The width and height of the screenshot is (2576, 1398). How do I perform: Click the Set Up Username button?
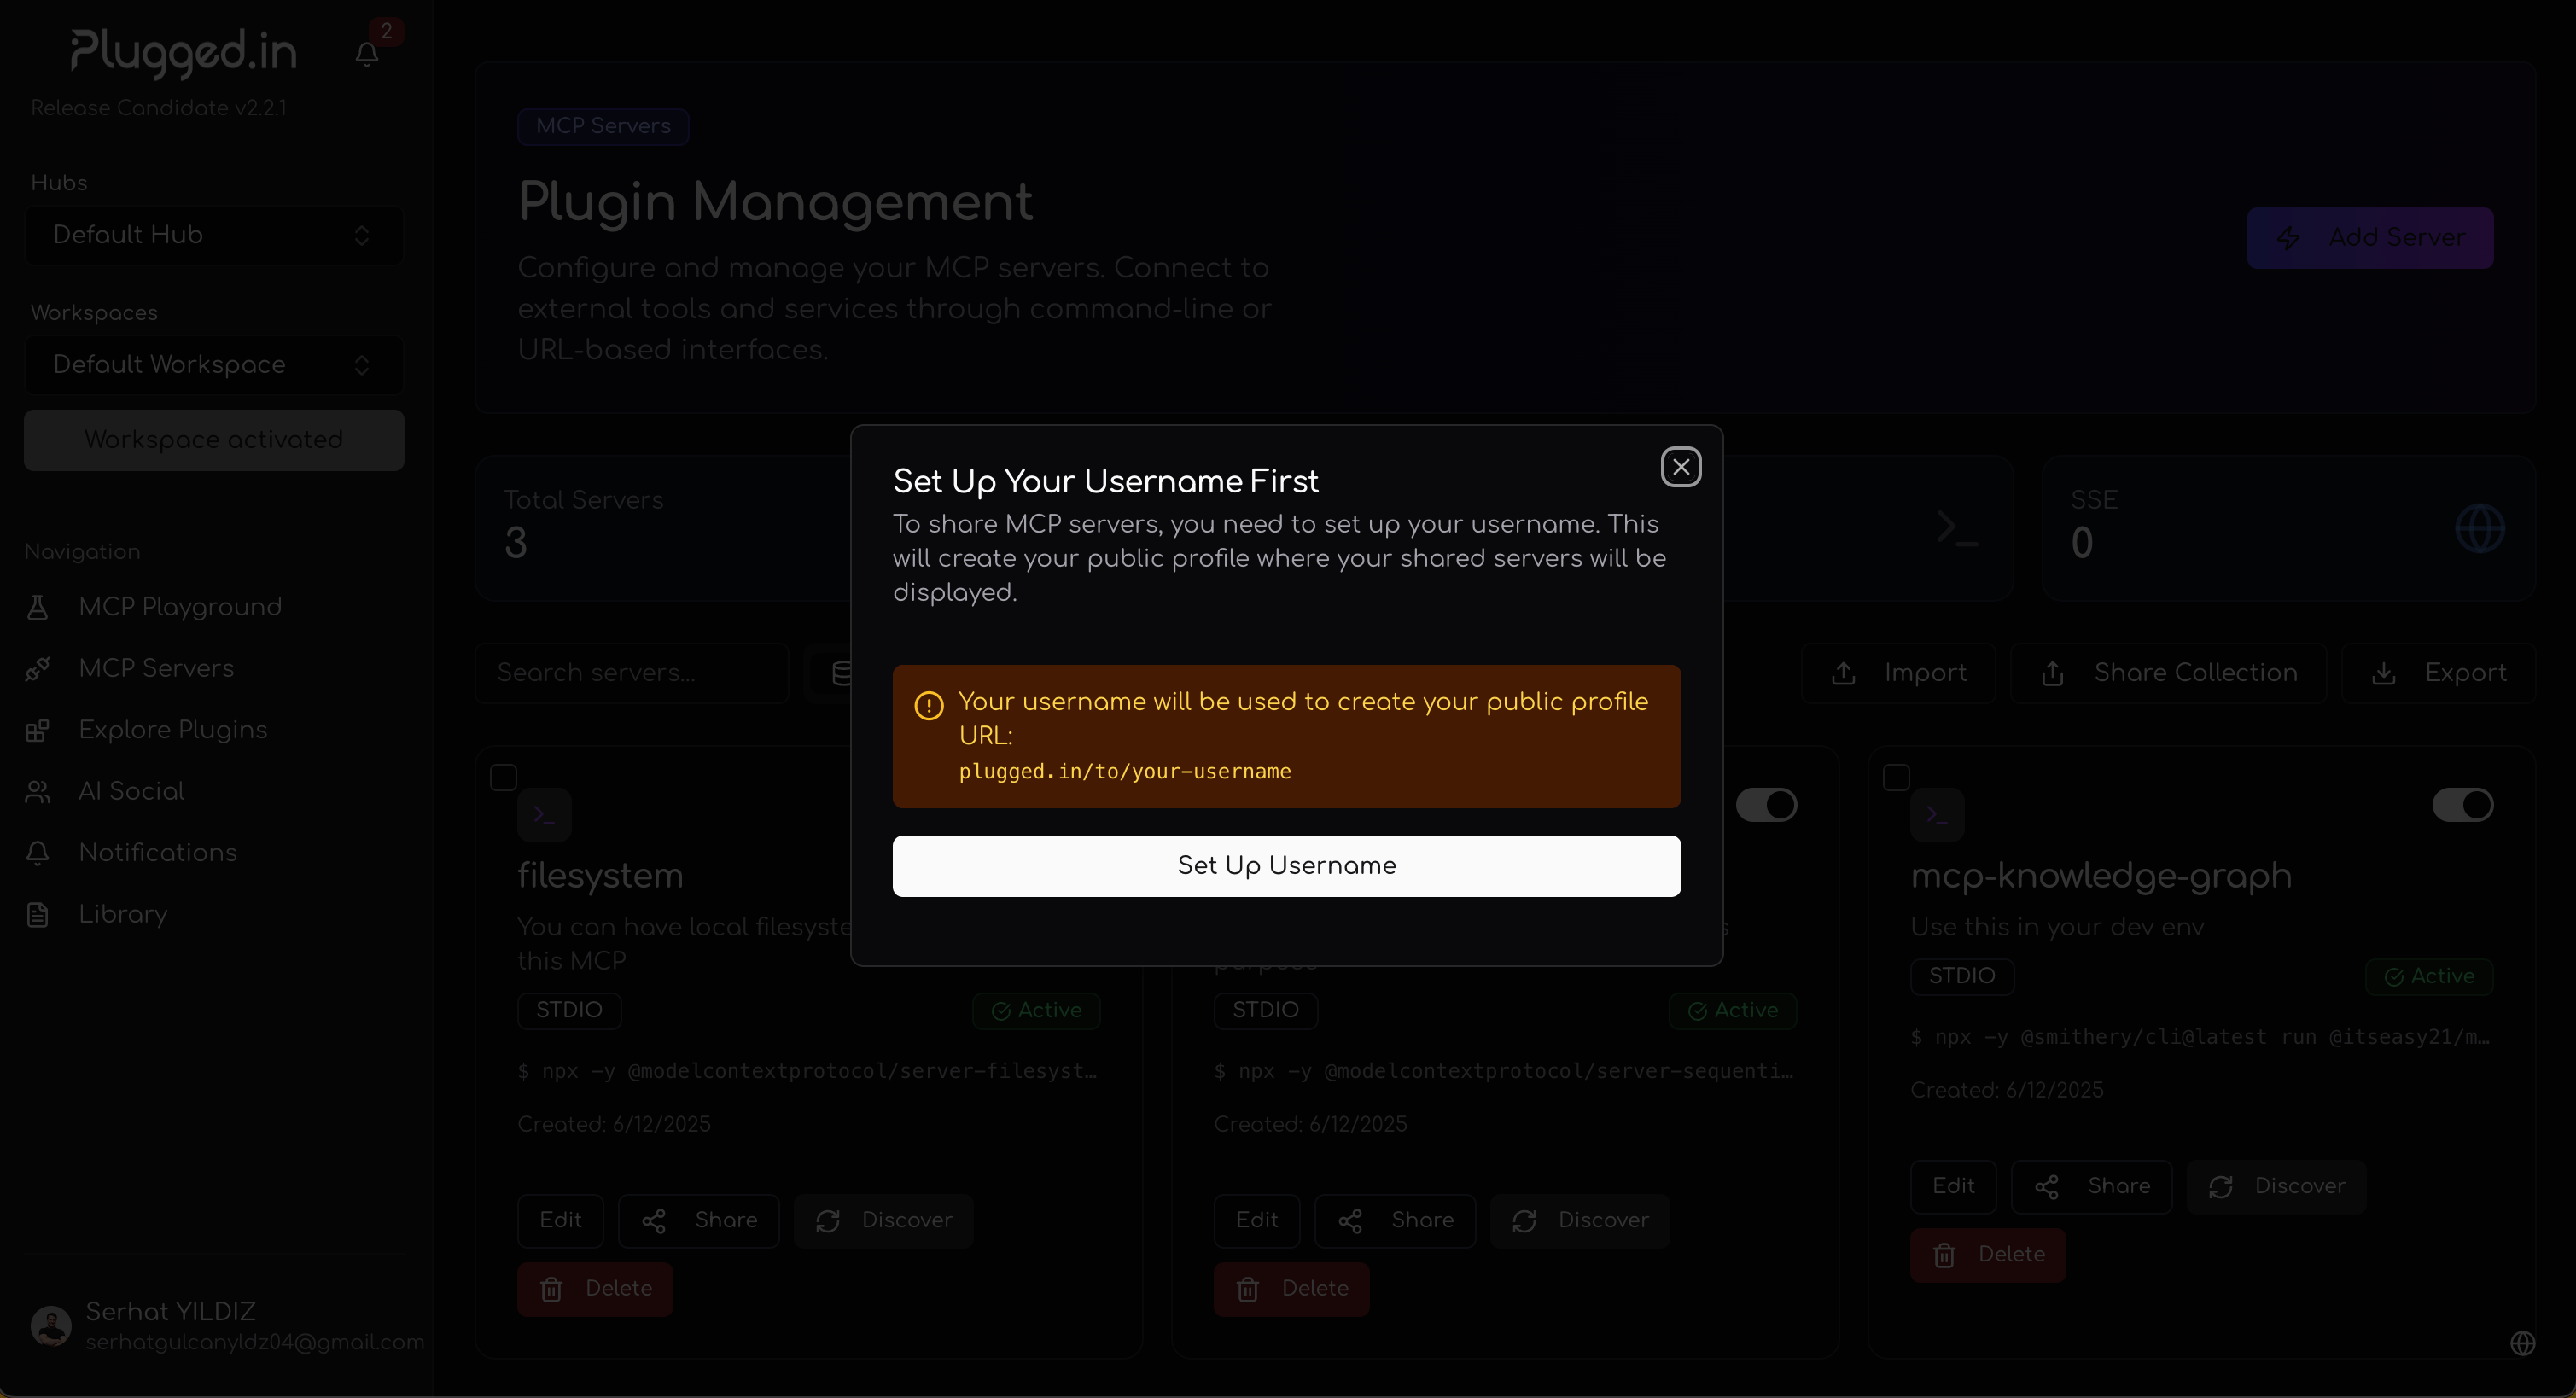[1286, 866]
